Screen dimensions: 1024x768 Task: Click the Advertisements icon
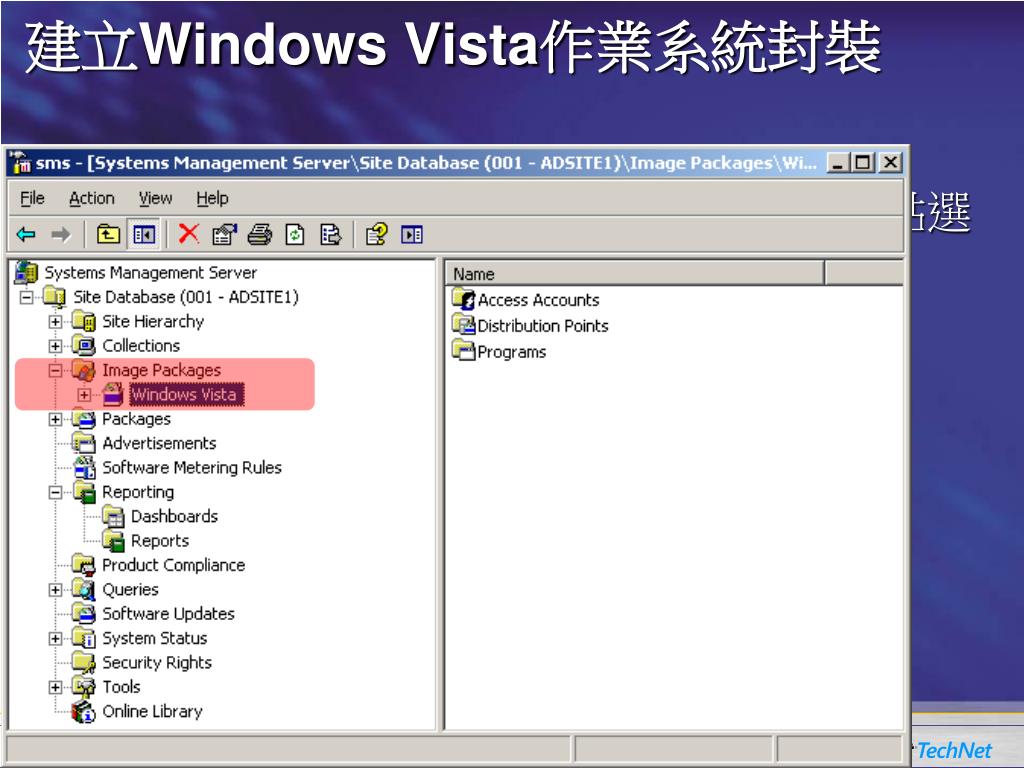point(84,443)
